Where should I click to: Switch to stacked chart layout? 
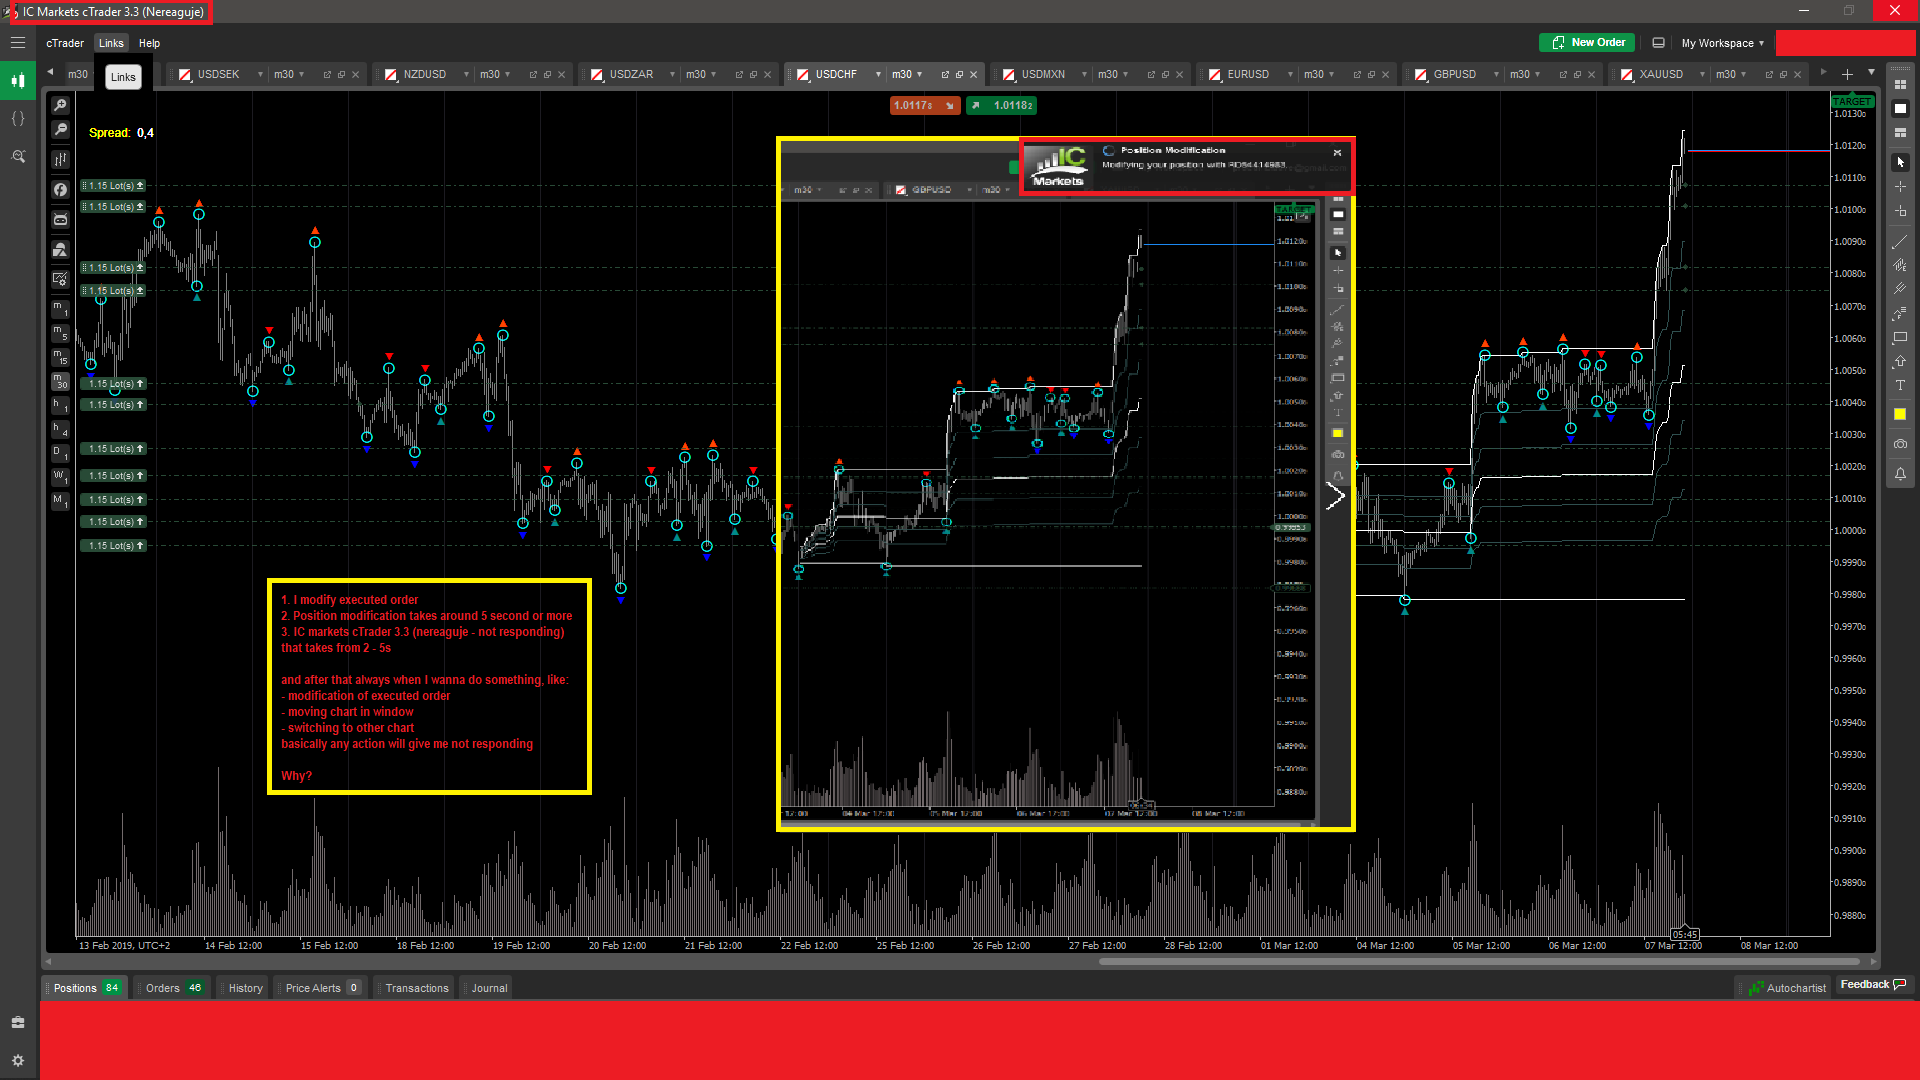click(1900, 132)
